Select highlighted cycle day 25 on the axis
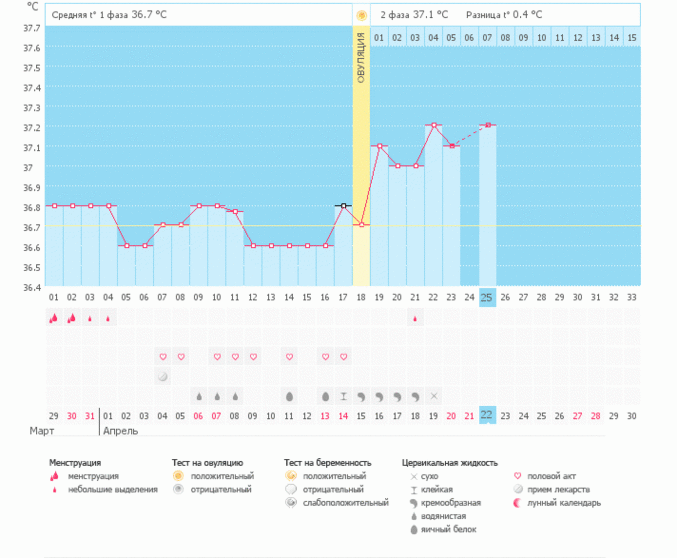 click(487, 297)
